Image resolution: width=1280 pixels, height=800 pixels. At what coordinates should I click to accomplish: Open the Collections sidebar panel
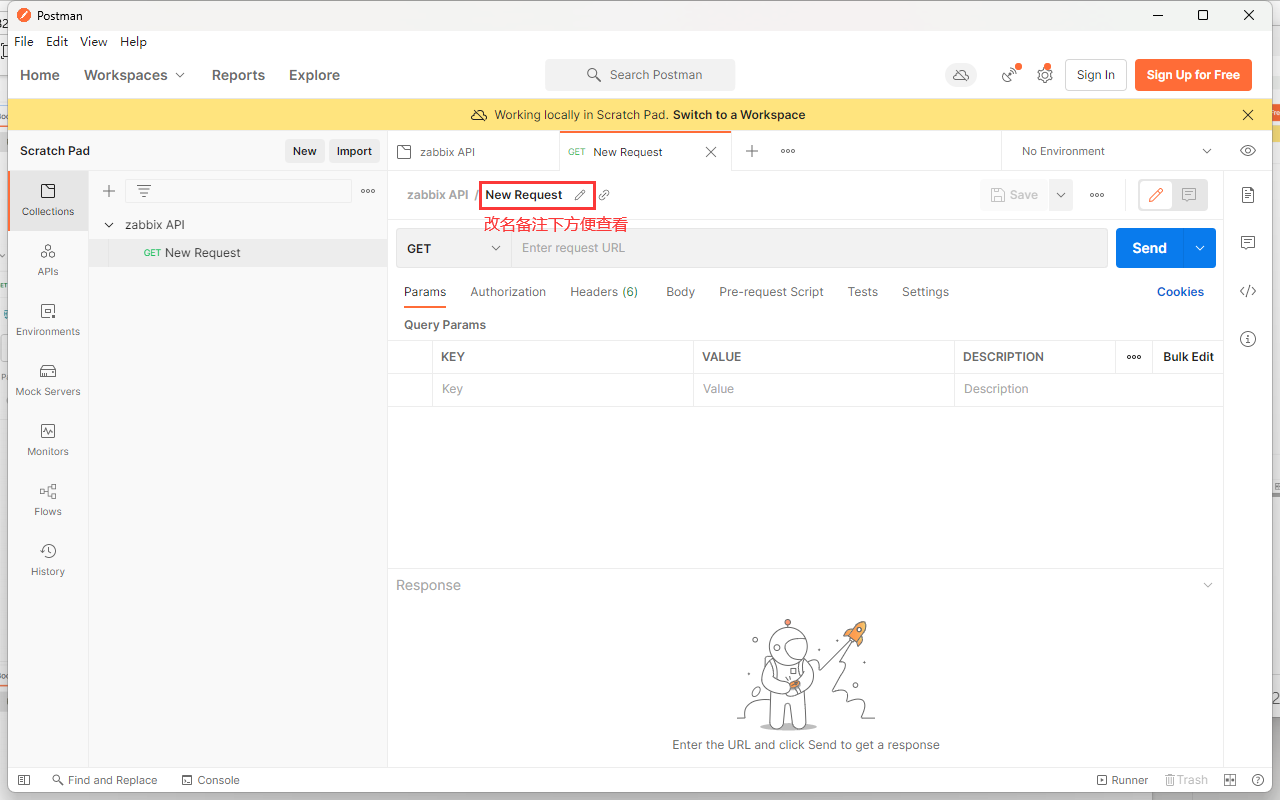[48, 200]
